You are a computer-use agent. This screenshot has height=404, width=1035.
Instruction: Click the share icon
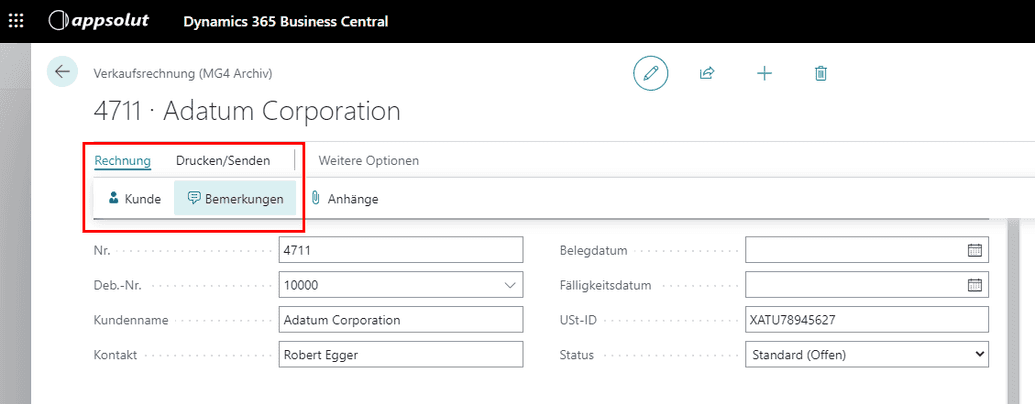click(x=707, y=73)
